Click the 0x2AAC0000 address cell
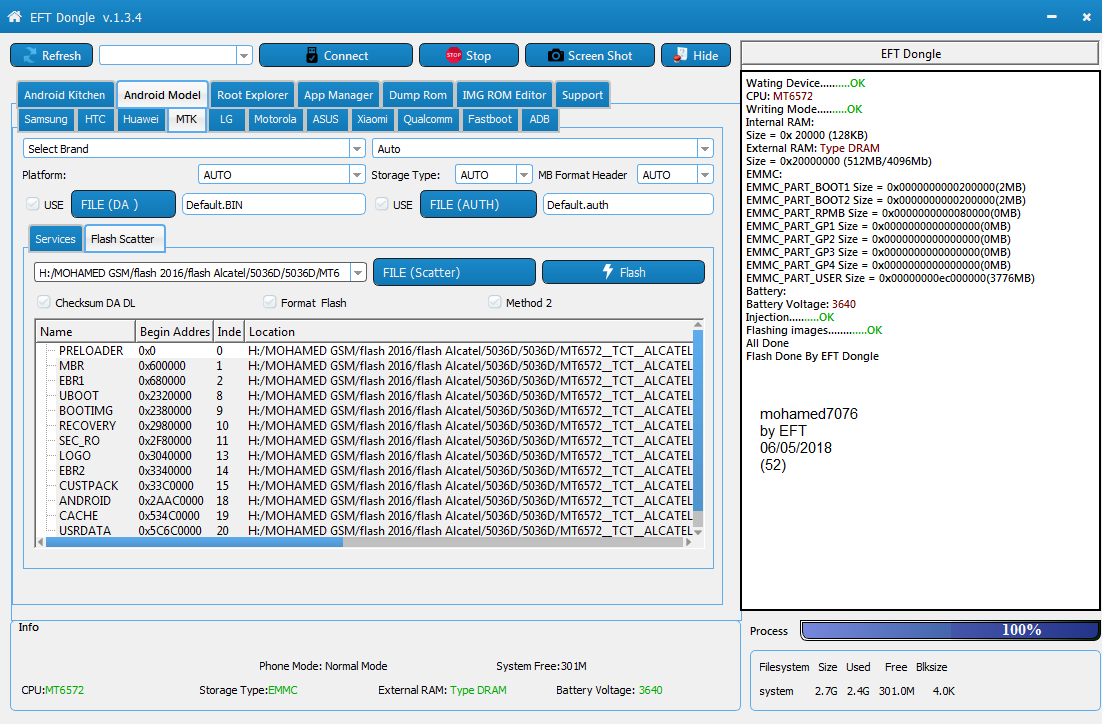The image size is (1102, 724). (x=171, y=500)
